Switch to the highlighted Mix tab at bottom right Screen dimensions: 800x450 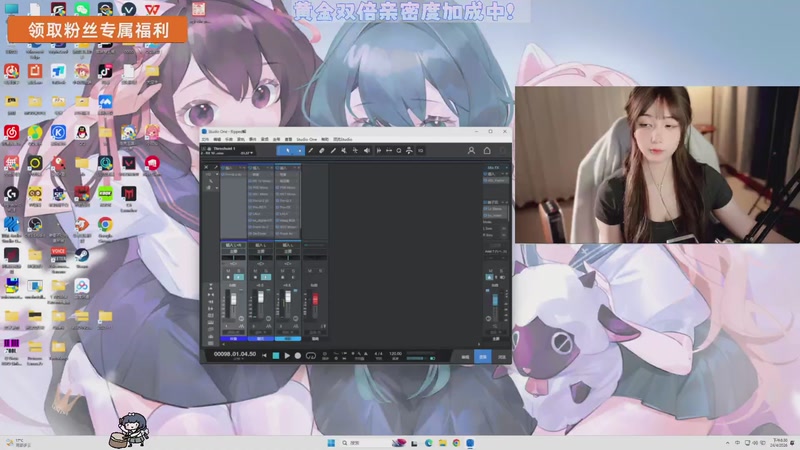coord(483,357)
